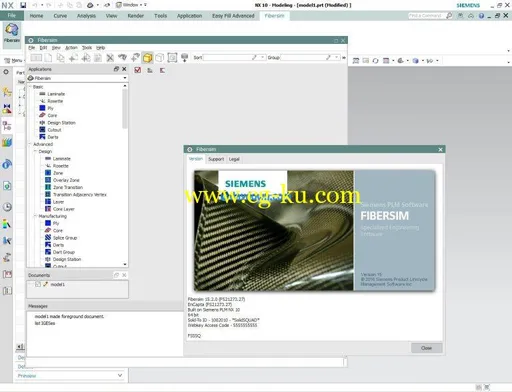Click the circular rotate icon in the view toolbar
This screenshot has height=392, width=512.
(x=376, y=61)
